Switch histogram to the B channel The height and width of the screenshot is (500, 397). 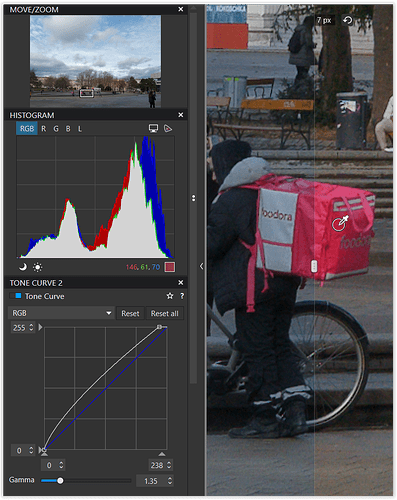coord(68,129)
